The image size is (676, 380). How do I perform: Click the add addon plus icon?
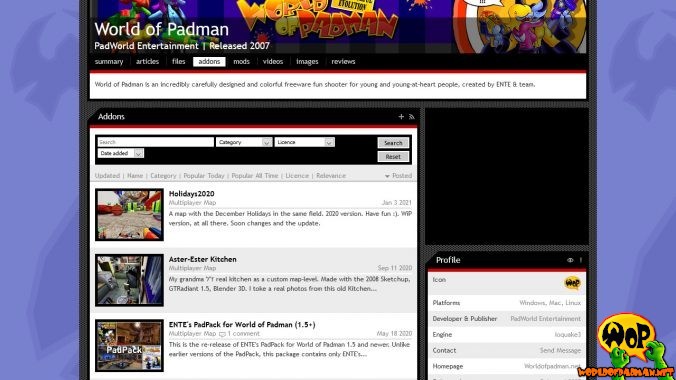(x=401, y=116)
